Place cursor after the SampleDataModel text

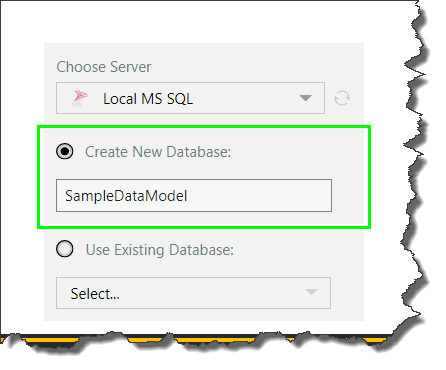(x=189, y=196)
